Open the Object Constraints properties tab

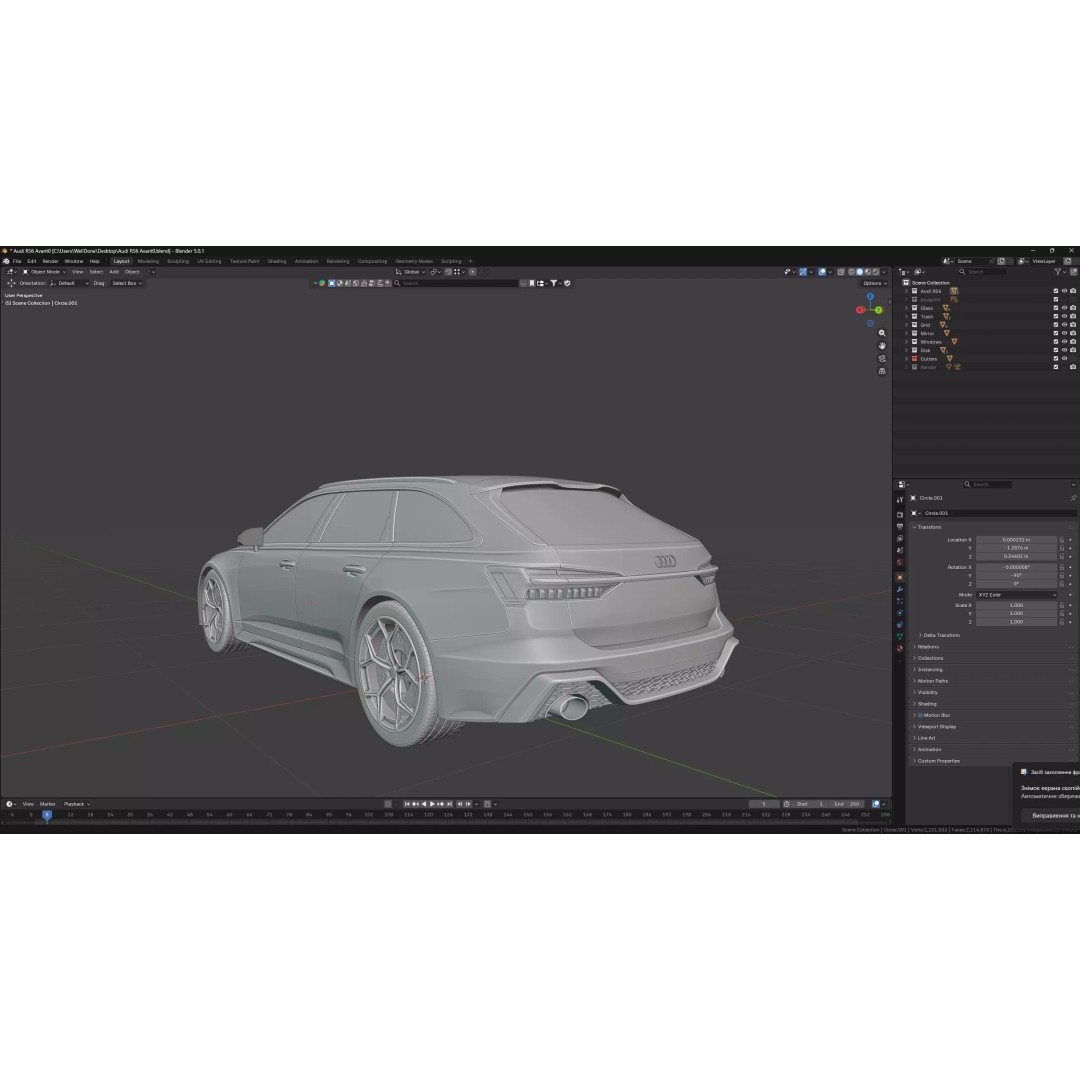click(900, 625)
